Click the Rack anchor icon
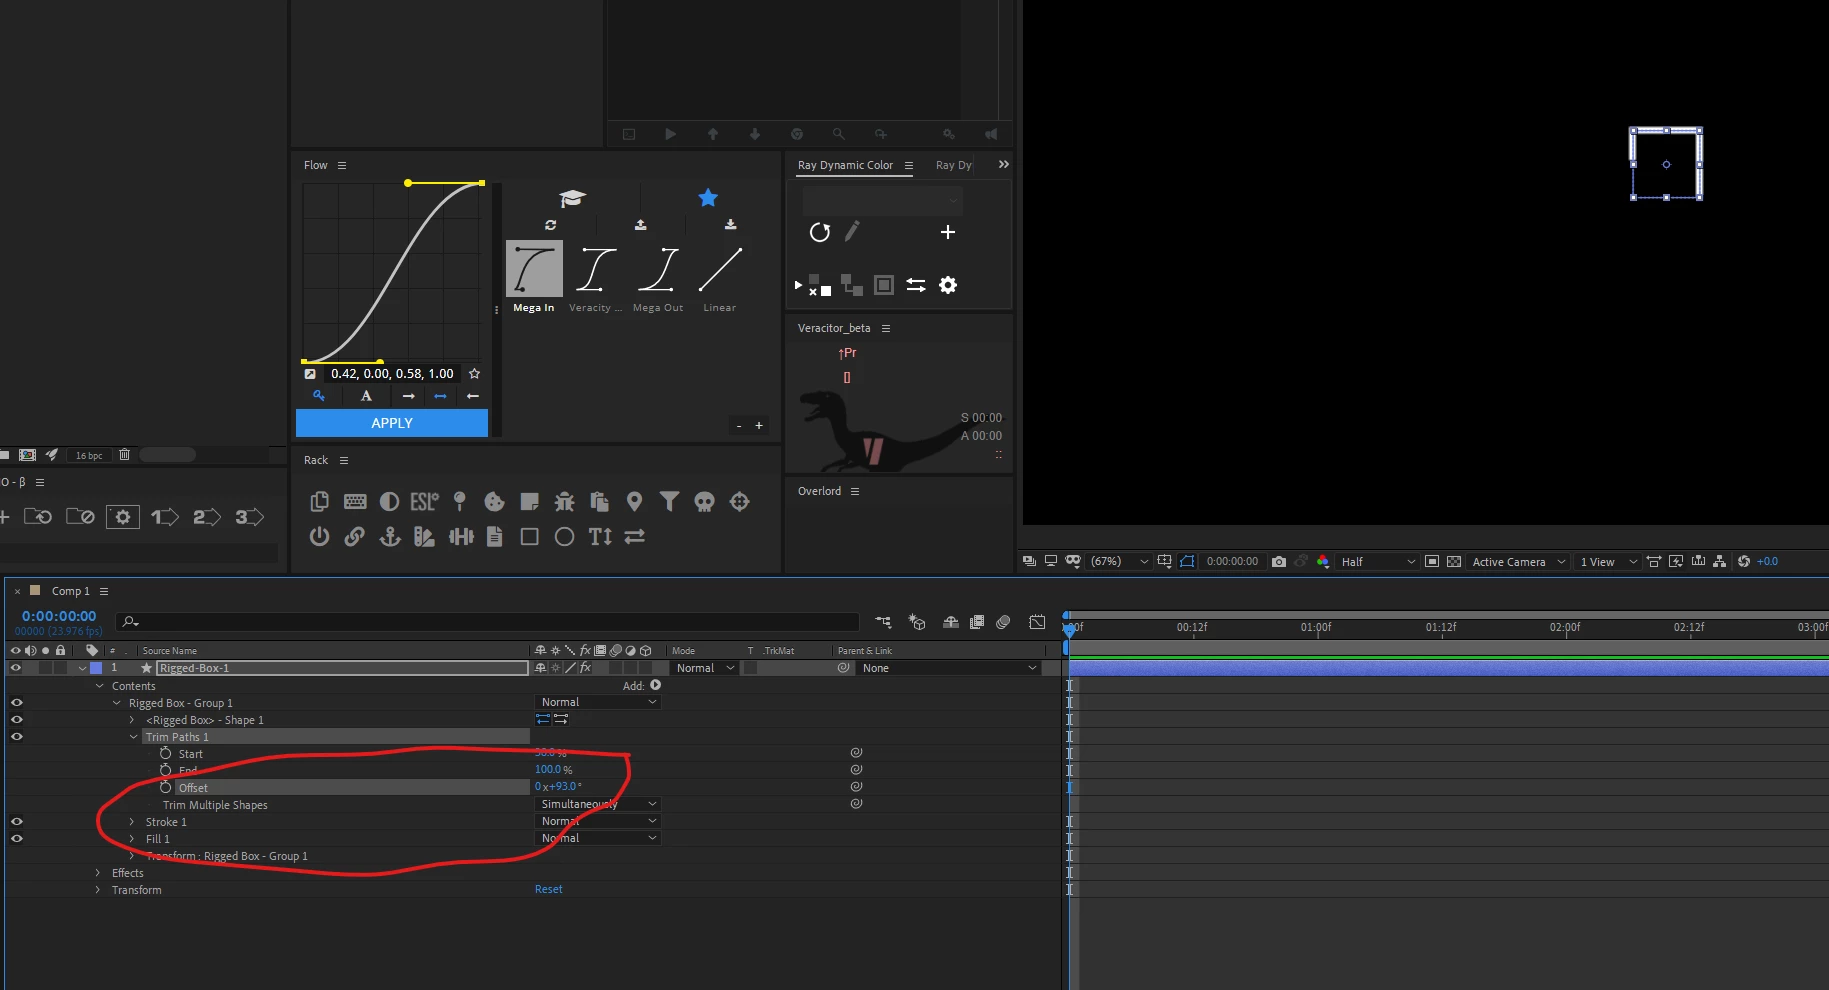This screenshot has width=1829, height=990. (390, 537)
